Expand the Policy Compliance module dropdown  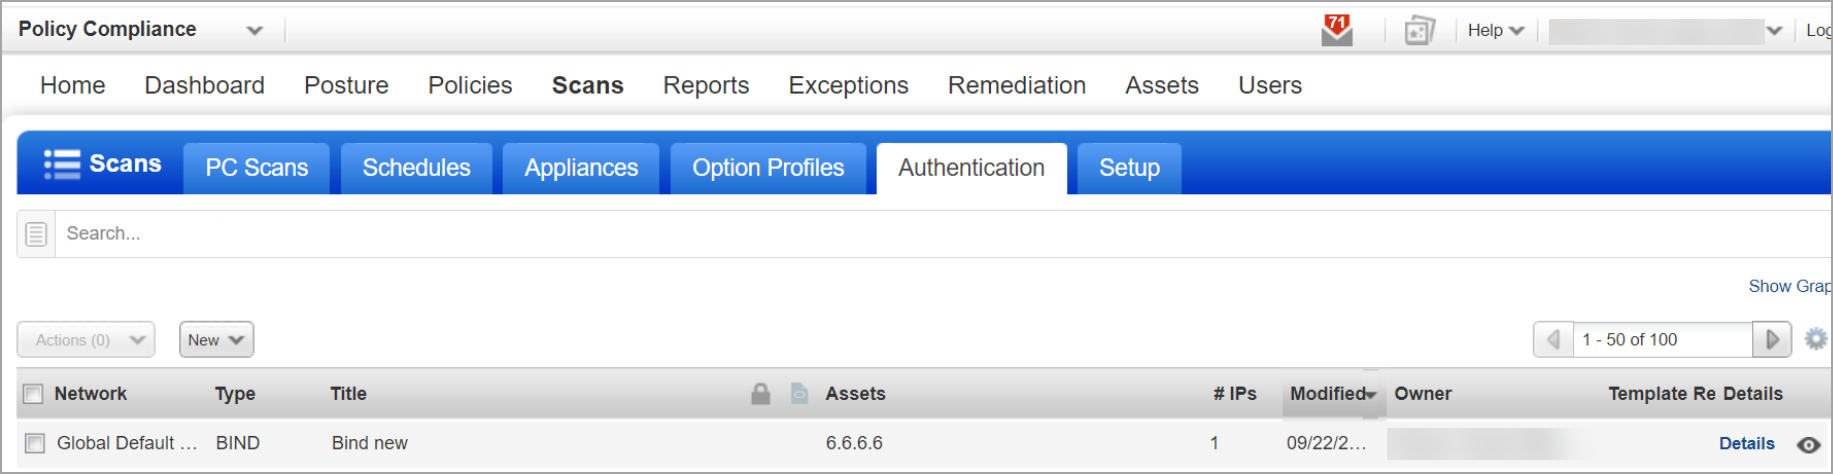tap(254, 30)
